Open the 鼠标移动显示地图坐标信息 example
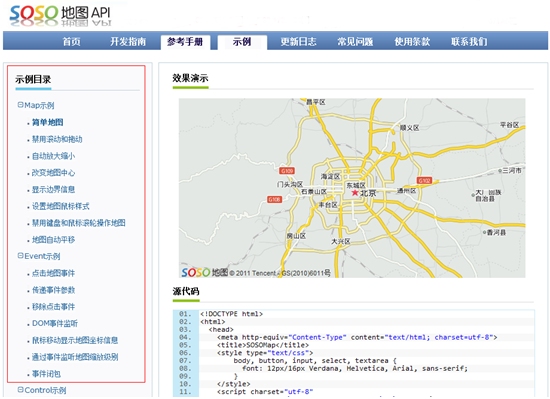Screen dimensions: 550x399 [75, 340]
